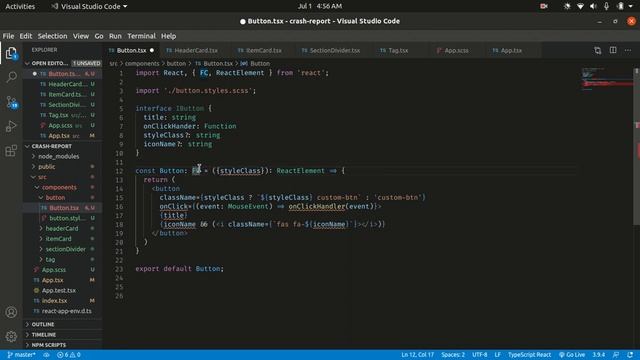This screenshot has height=360, width=640.
Task: Click the minimap code overview
Action: pos(607,80)
